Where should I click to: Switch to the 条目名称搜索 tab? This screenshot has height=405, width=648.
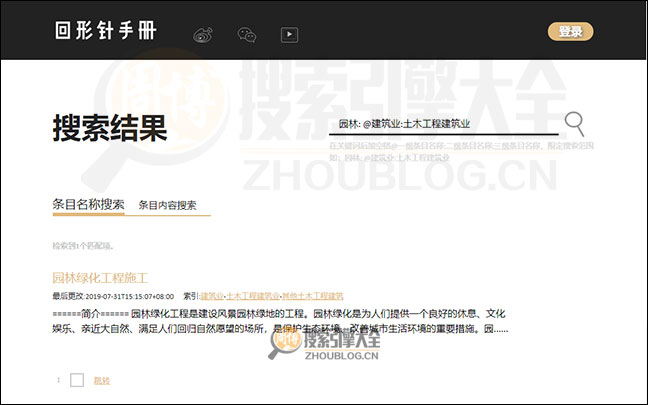[x=88, y=204]
